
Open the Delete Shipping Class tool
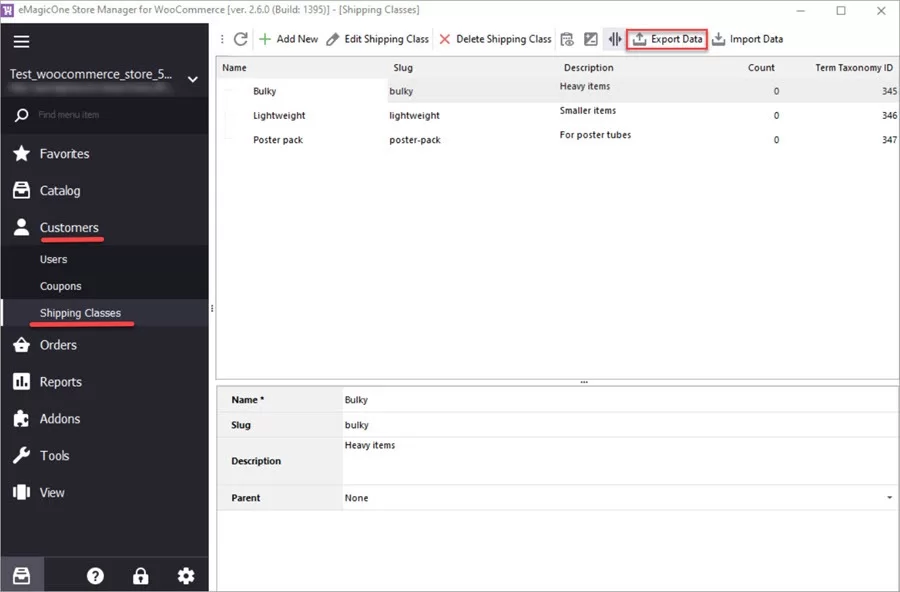496,39
